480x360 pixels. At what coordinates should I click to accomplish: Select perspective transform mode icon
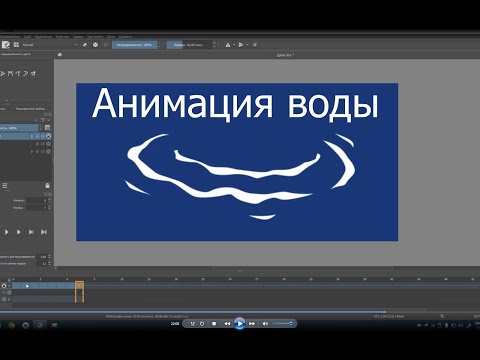click(x=11, y=73)
